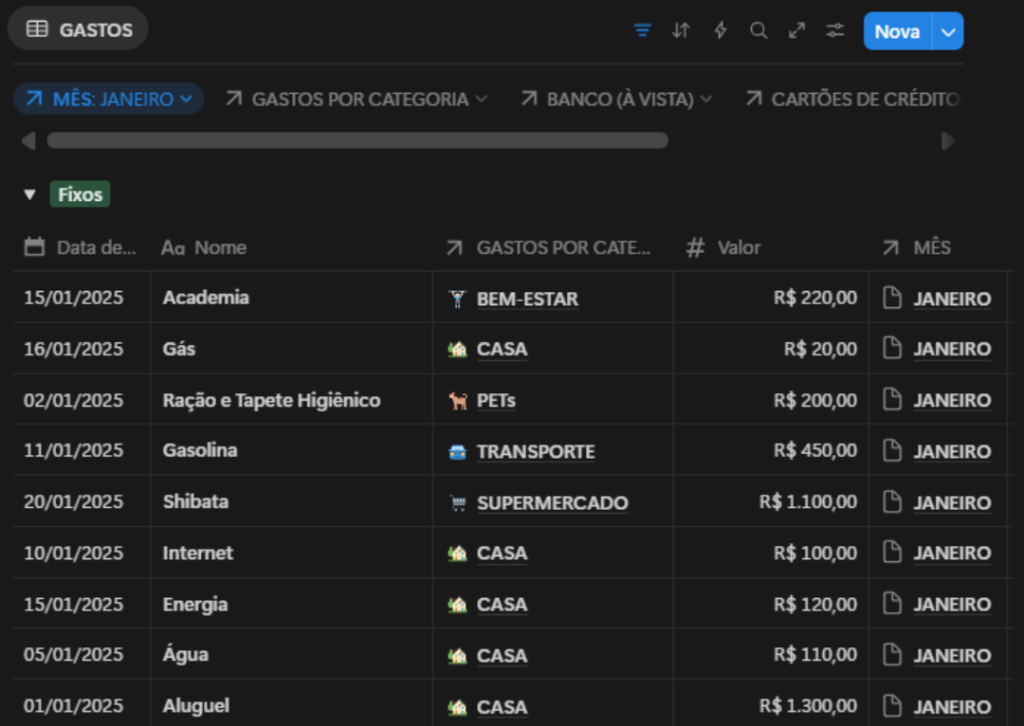Open dropdown arrow next to Nova

(948, 32)
